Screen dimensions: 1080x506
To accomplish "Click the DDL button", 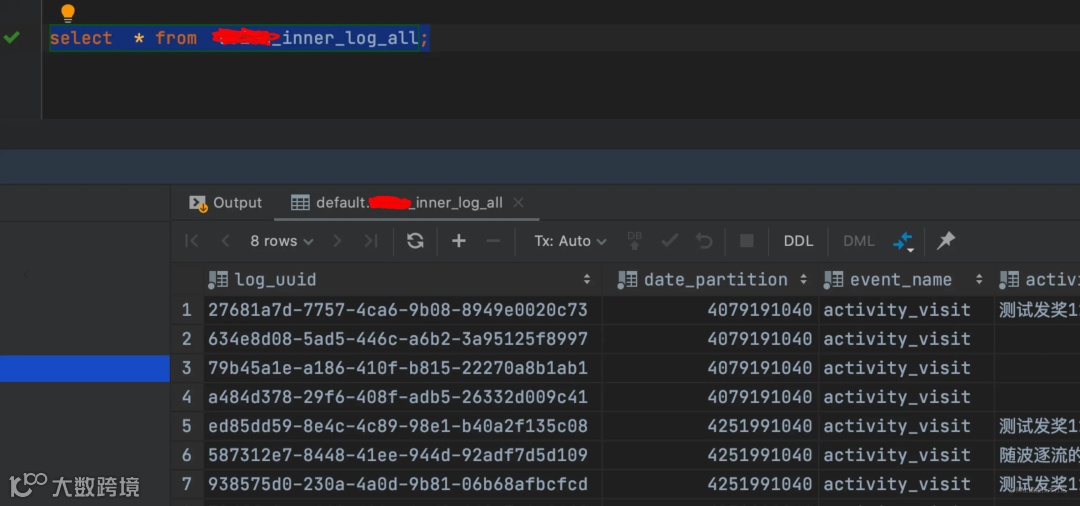I will point(798,241).
